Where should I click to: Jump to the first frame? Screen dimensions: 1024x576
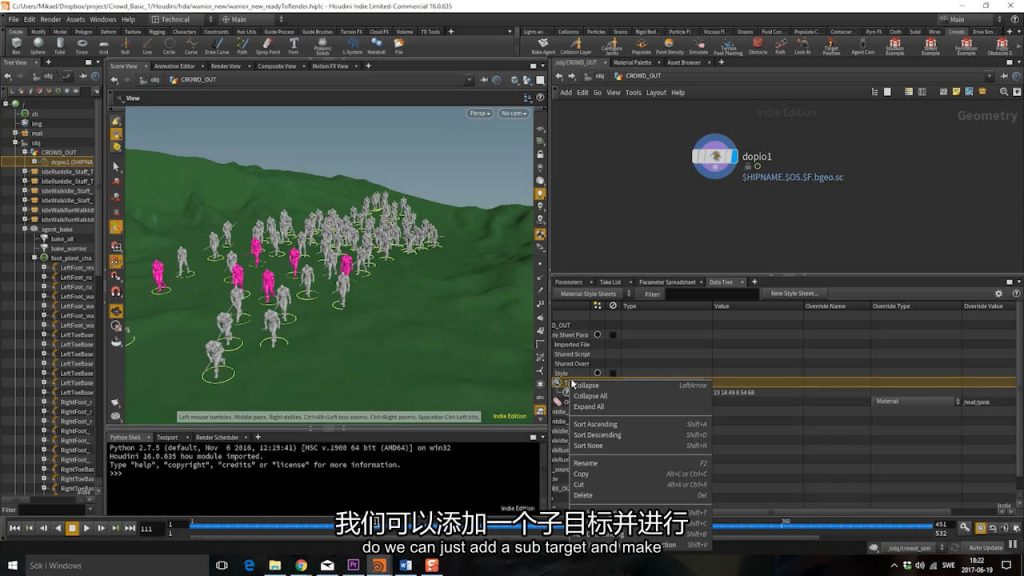14,528
